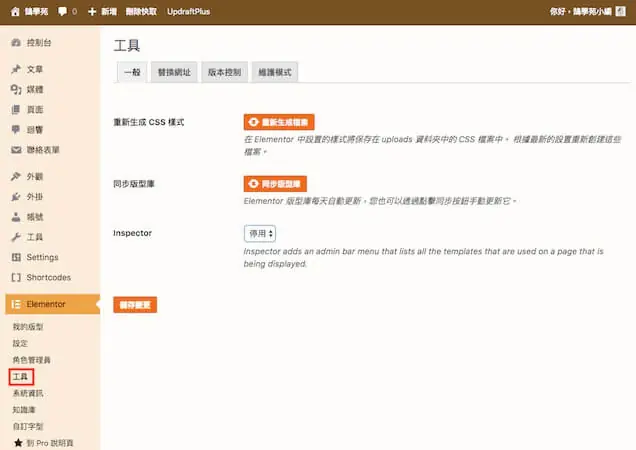This screenshot has width=636, height=450.
Task: Open the Elementor 設定 settings submenu link
Action: (20, 343)
